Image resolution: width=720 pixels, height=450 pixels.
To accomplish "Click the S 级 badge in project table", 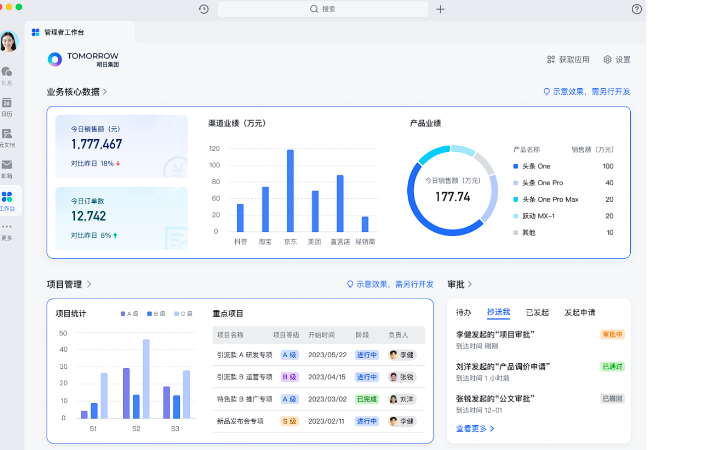I will pos(289,421).
